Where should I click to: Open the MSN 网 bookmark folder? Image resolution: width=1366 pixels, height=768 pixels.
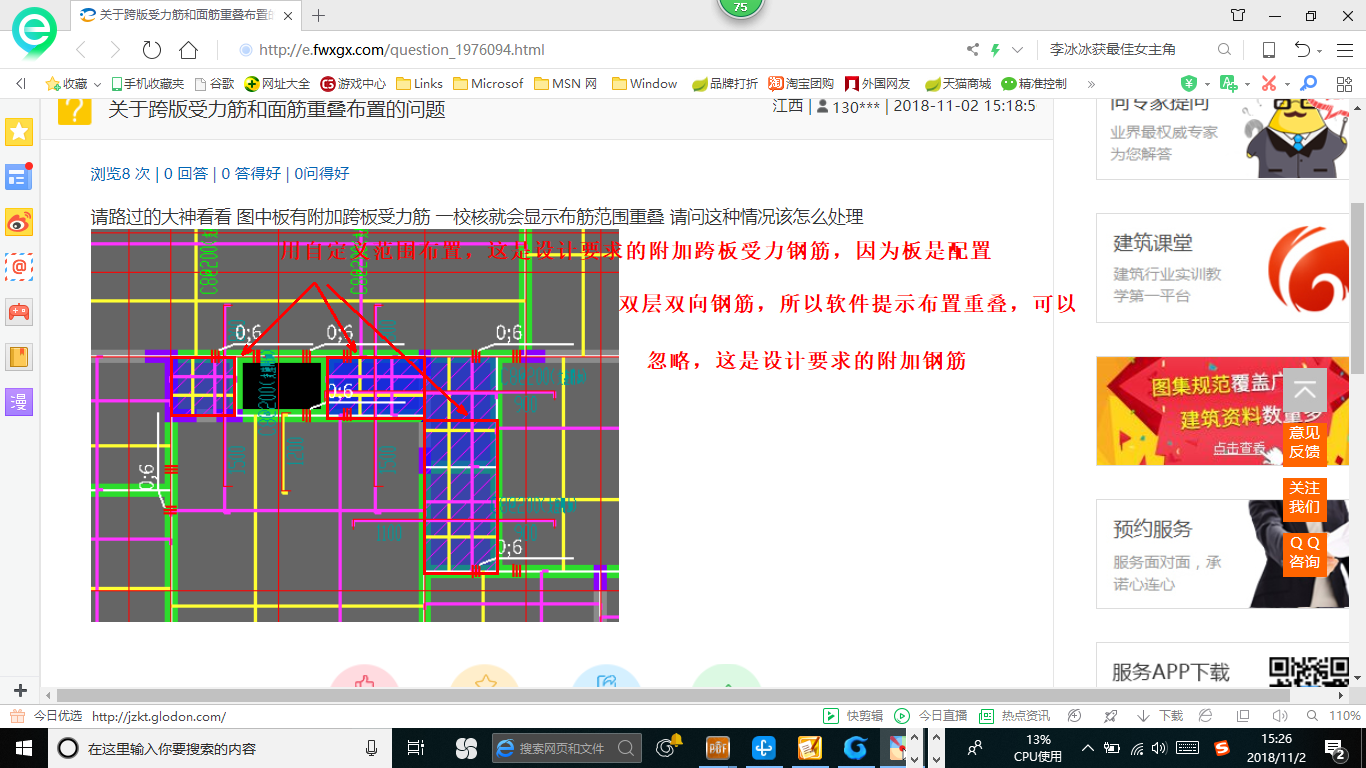click(566, 84)
